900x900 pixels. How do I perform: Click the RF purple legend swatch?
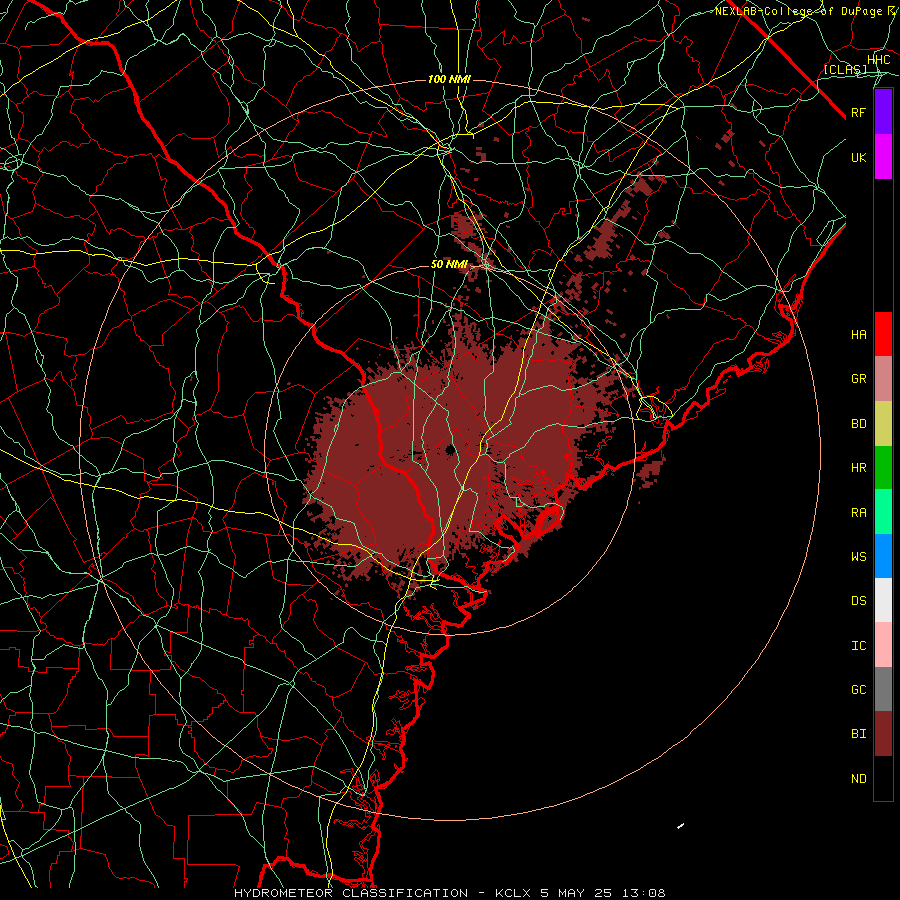pyautogui.click(x=883, y=112)
